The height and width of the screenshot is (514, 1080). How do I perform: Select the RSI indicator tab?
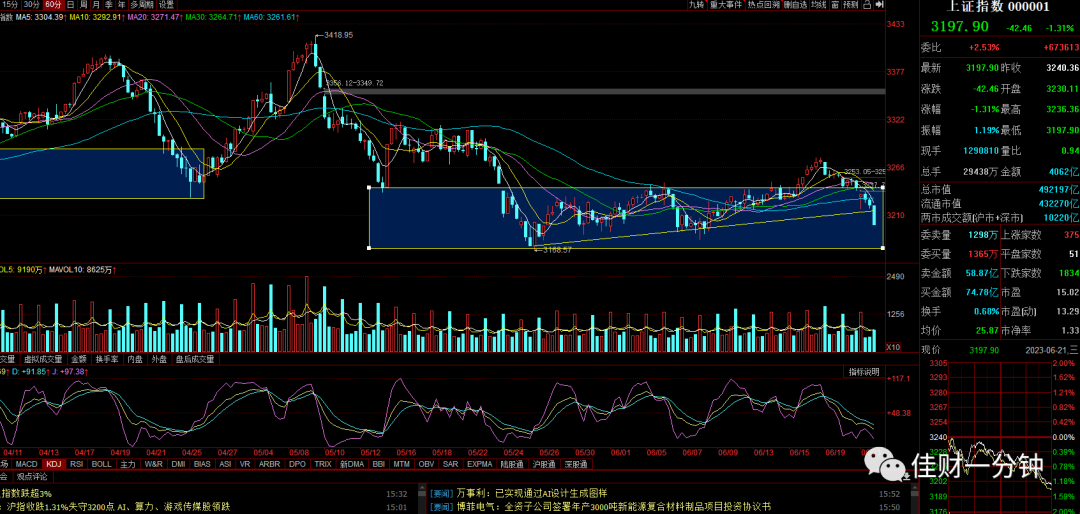click(76, 464)
